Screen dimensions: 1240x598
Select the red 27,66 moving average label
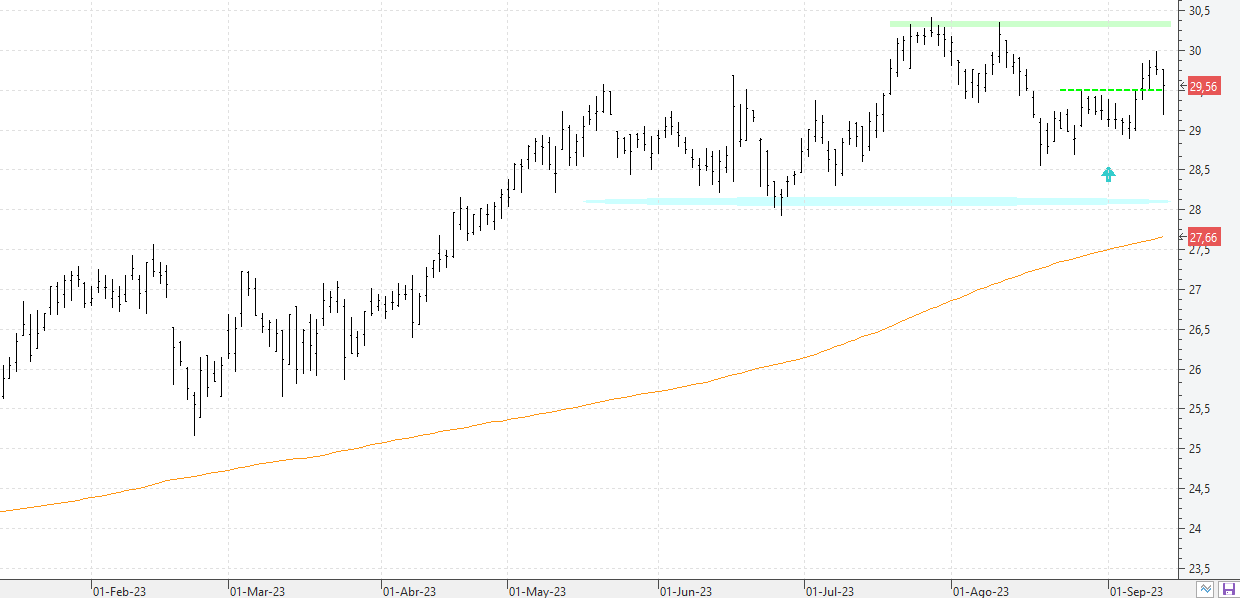(x=1203, y=237)
